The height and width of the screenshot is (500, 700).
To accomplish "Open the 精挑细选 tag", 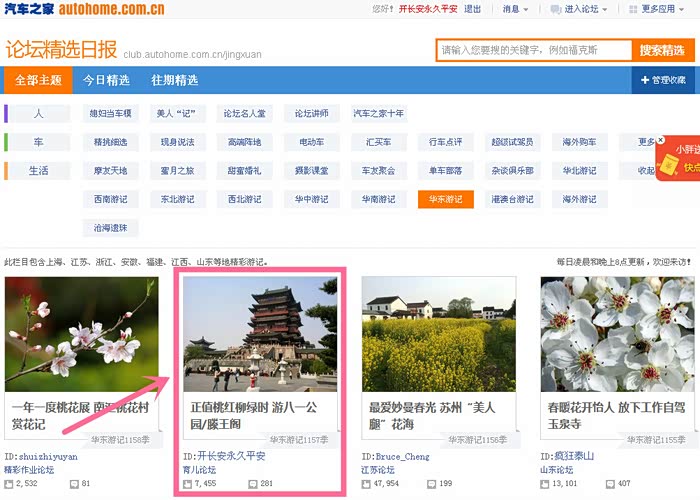I will point(111,142).
